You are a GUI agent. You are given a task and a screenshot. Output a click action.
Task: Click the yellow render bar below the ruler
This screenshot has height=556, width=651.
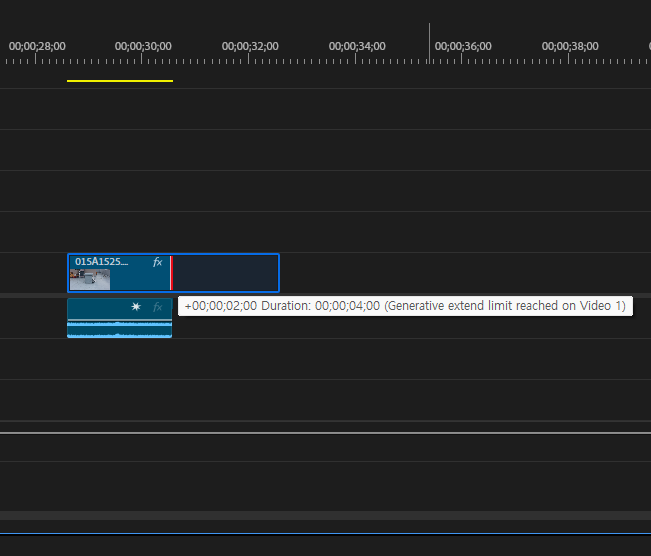pos(120,81)
